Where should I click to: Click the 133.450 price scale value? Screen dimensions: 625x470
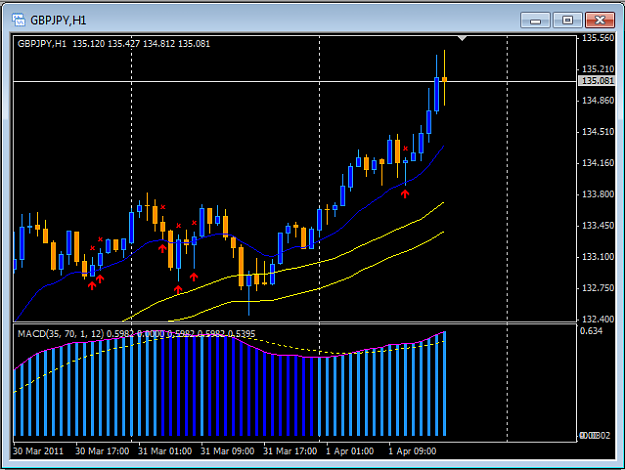pyautogui.click(x=598, y=226)
